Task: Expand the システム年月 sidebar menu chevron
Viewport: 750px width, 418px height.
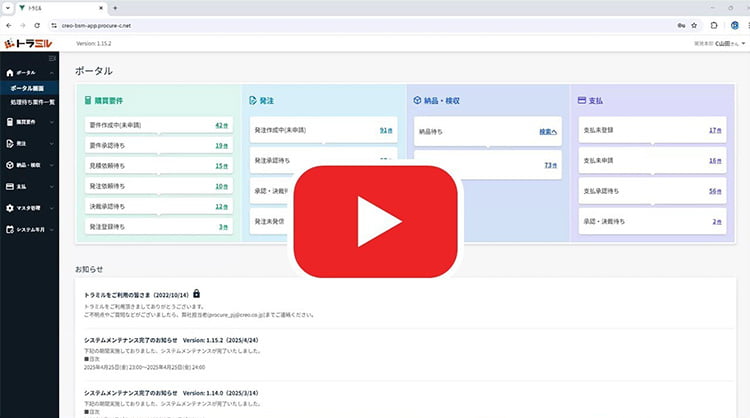Action: pos(51,230)
